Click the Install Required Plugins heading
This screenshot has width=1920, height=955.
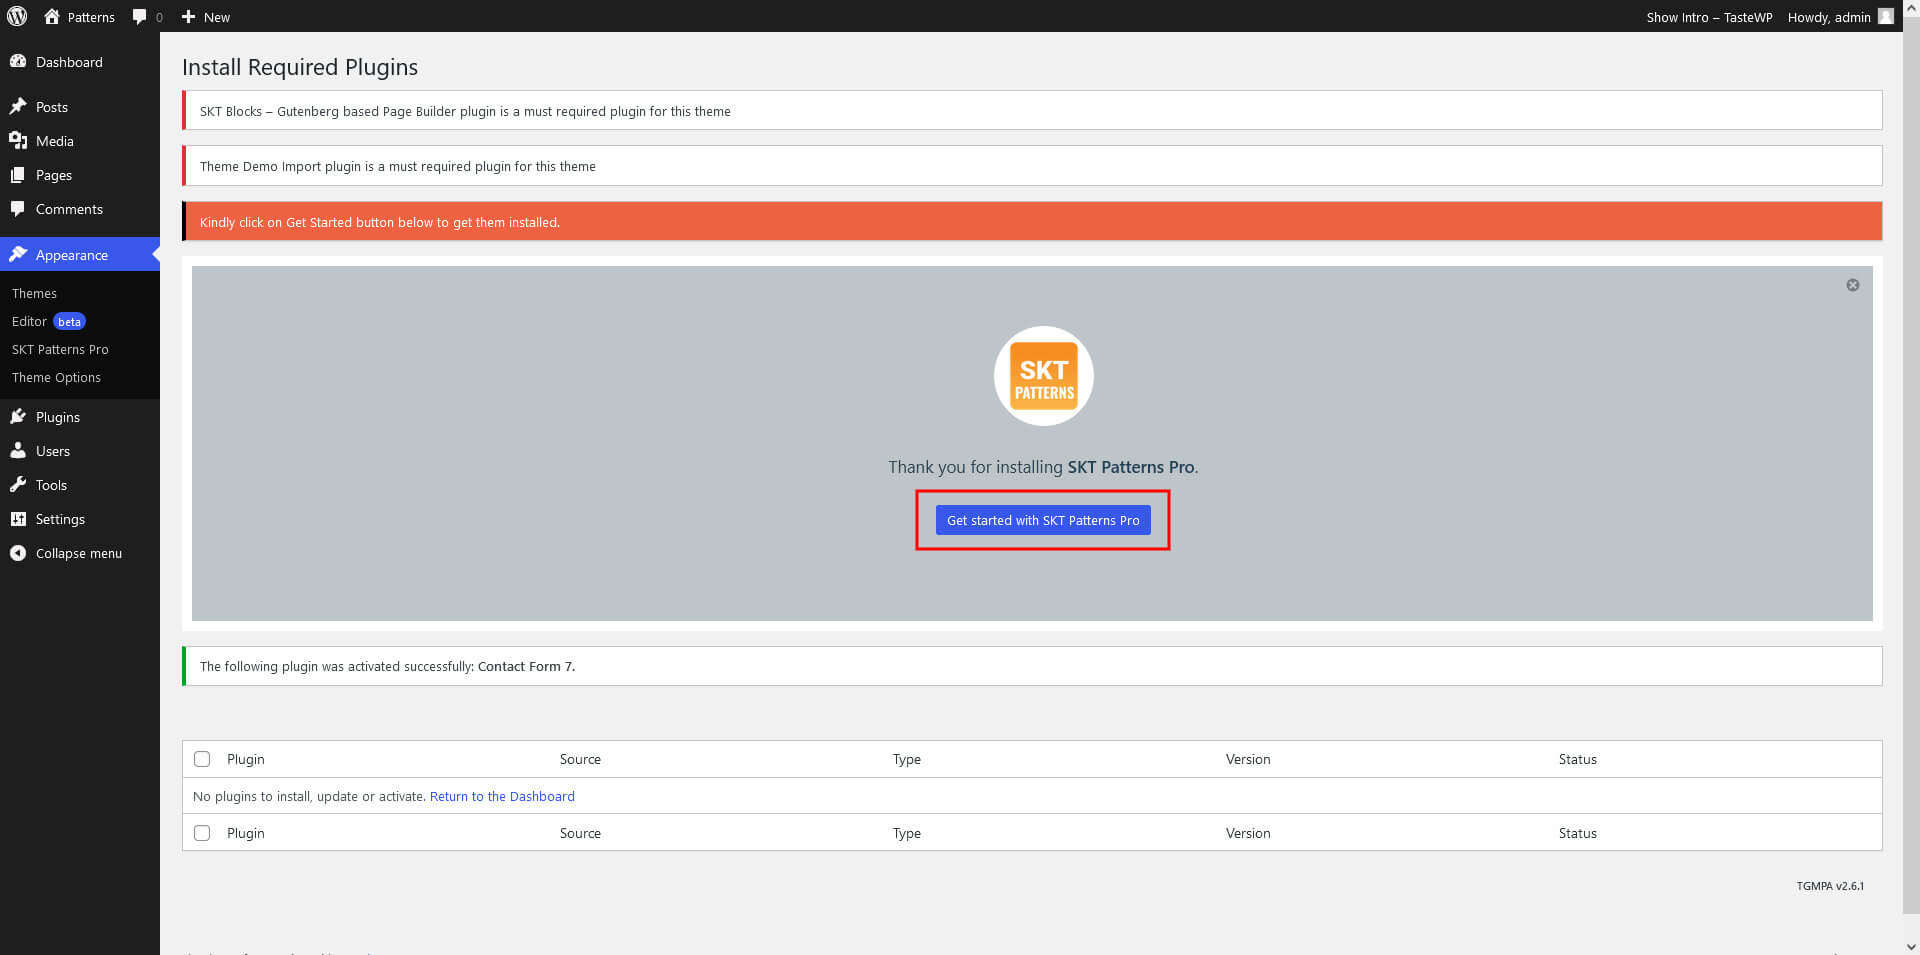[300, 67]
